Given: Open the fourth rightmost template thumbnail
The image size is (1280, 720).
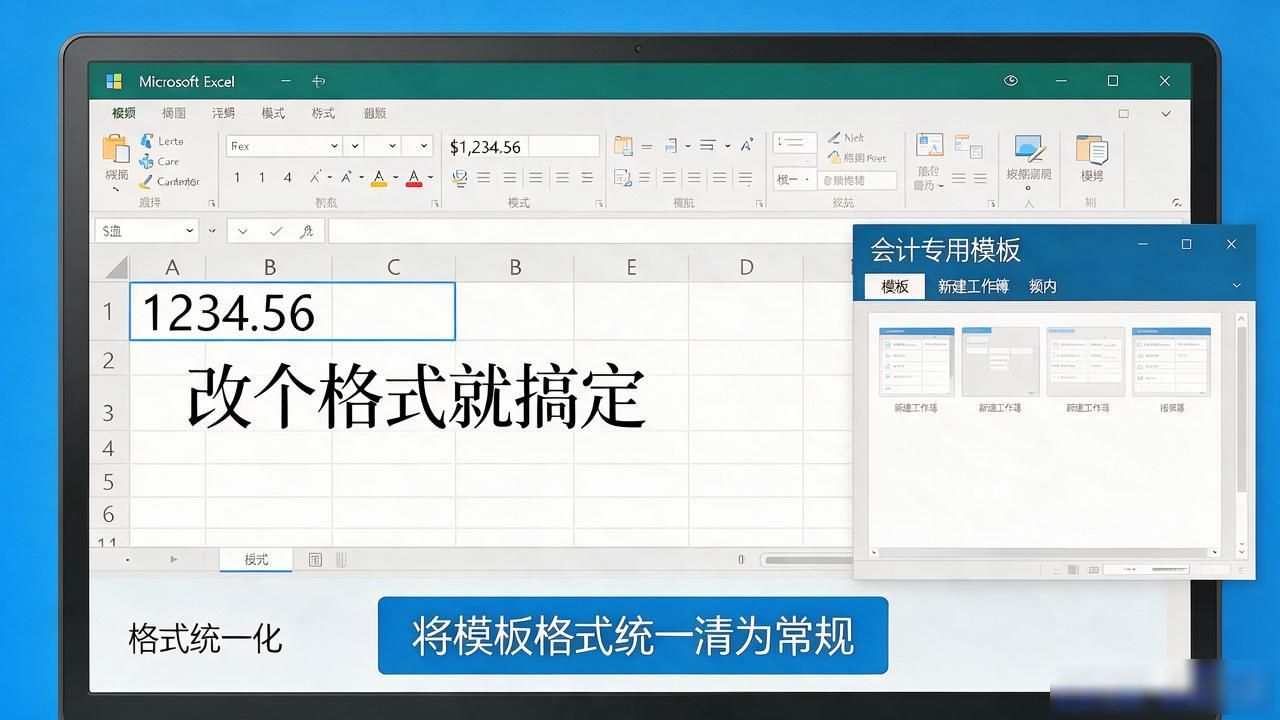Looking at the screenshot, I should pos(1171,362).
